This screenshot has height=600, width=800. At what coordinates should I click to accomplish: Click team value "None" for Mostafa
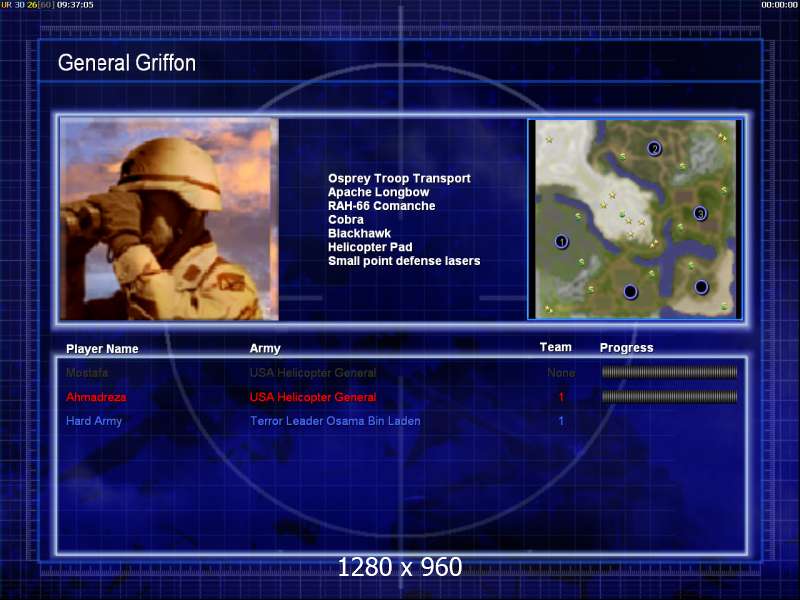coord(561,372)
